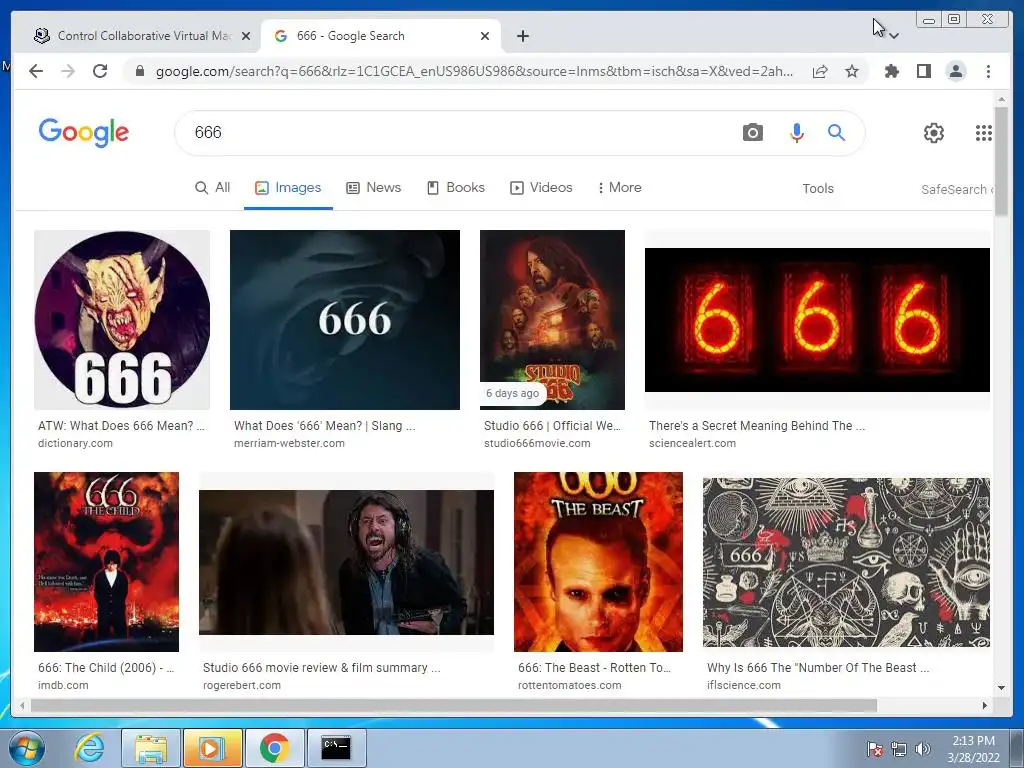Screen dimensions: 1024x768
Task: Toggle the Chrome side panel icon
Action: 923,71
